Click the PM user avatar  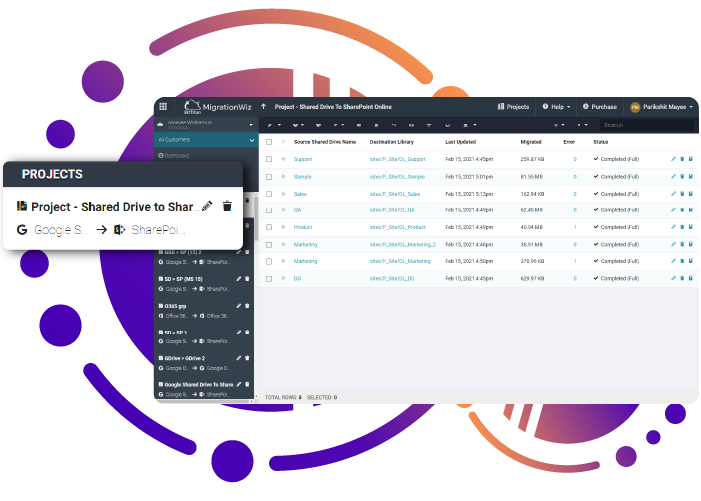[x=635, y=107]
